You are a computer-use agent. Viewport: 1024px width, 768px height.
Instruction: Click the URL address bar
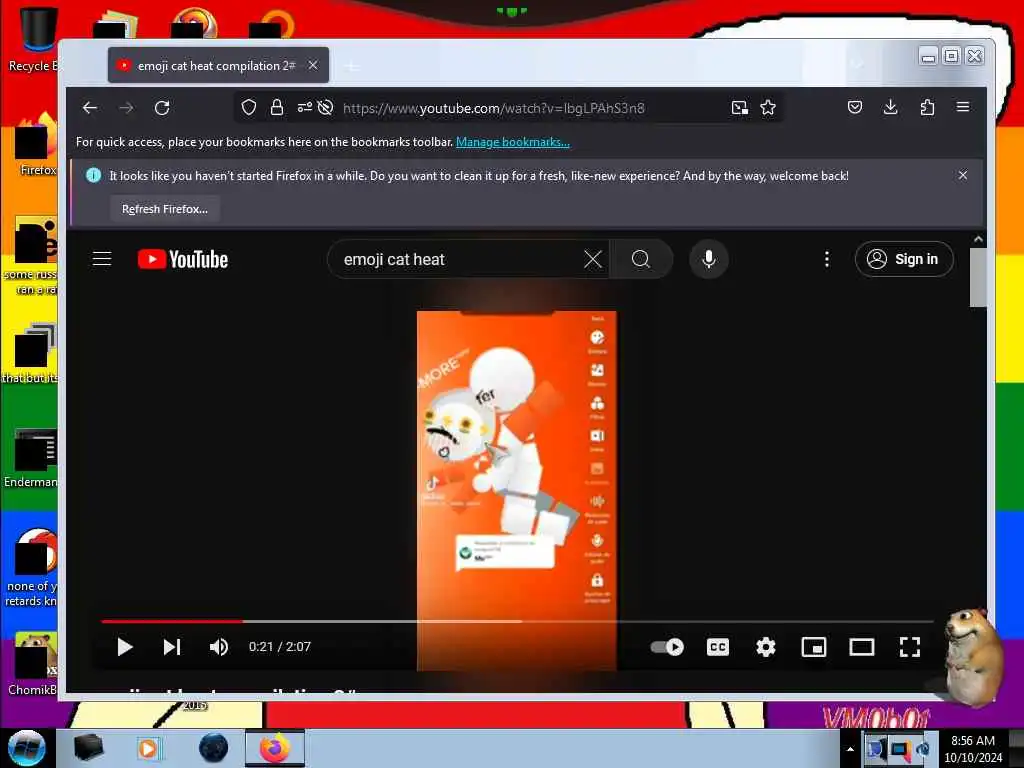coord(493,108)
